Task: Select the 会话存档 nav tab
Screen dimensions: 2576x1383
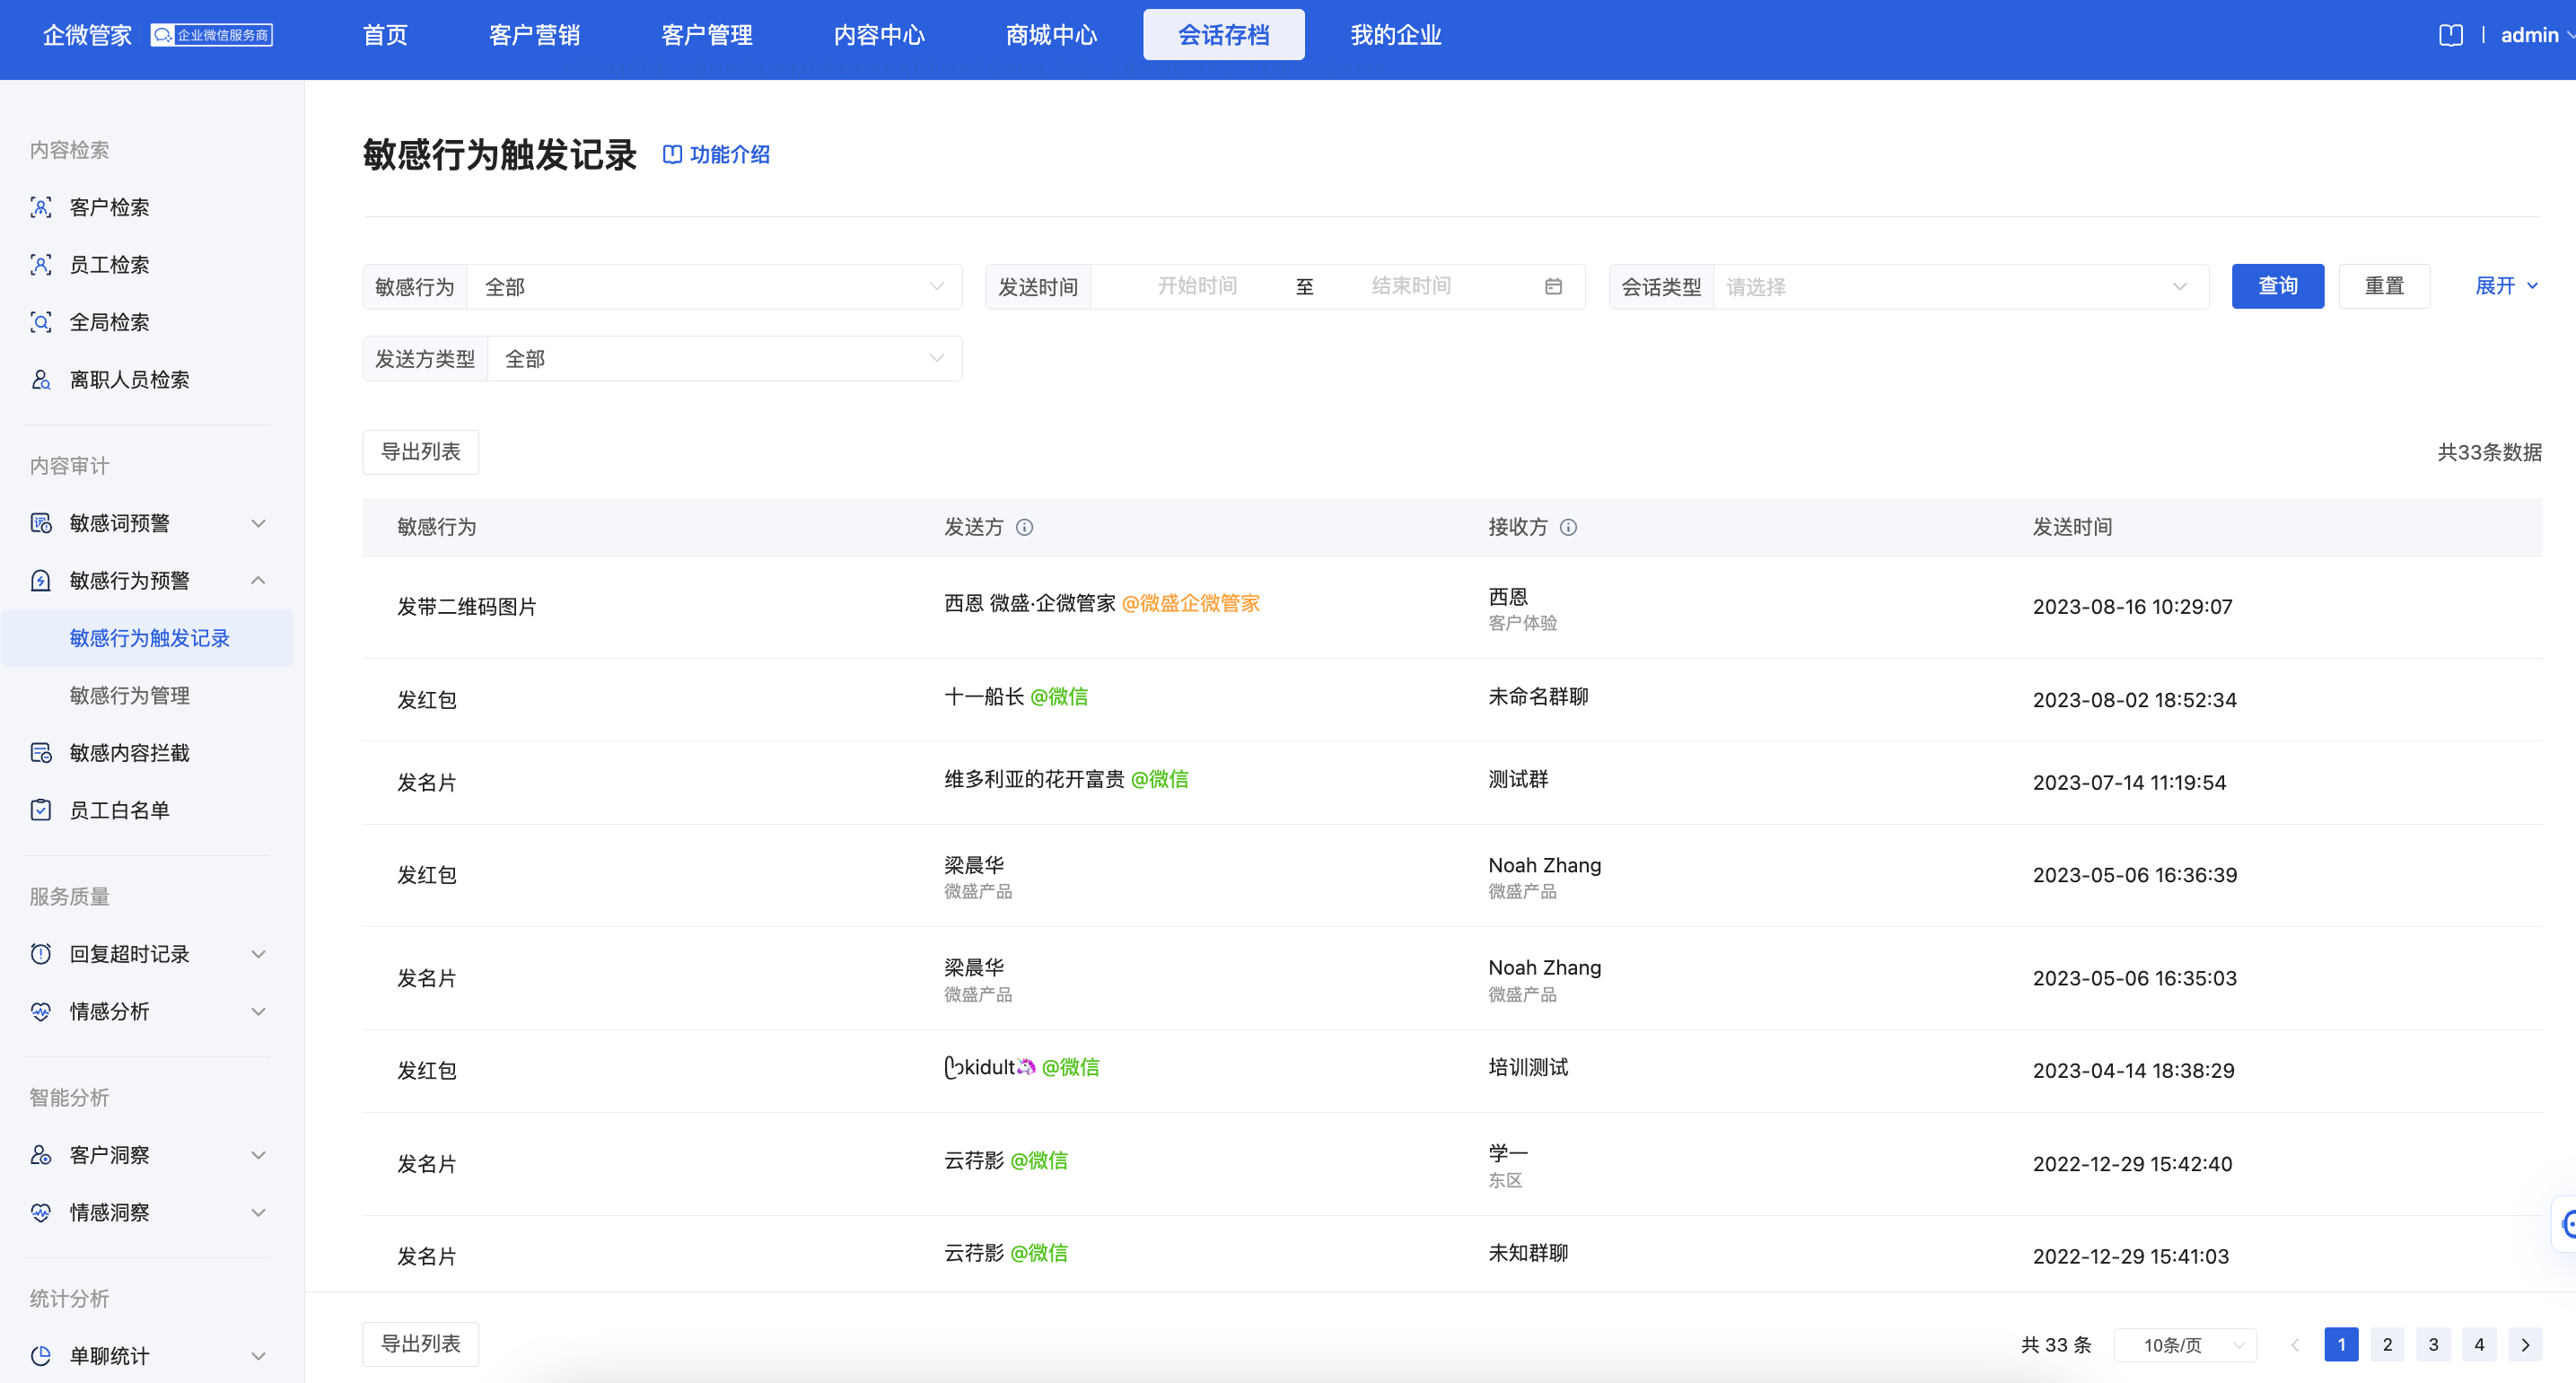Action: 1224,35
